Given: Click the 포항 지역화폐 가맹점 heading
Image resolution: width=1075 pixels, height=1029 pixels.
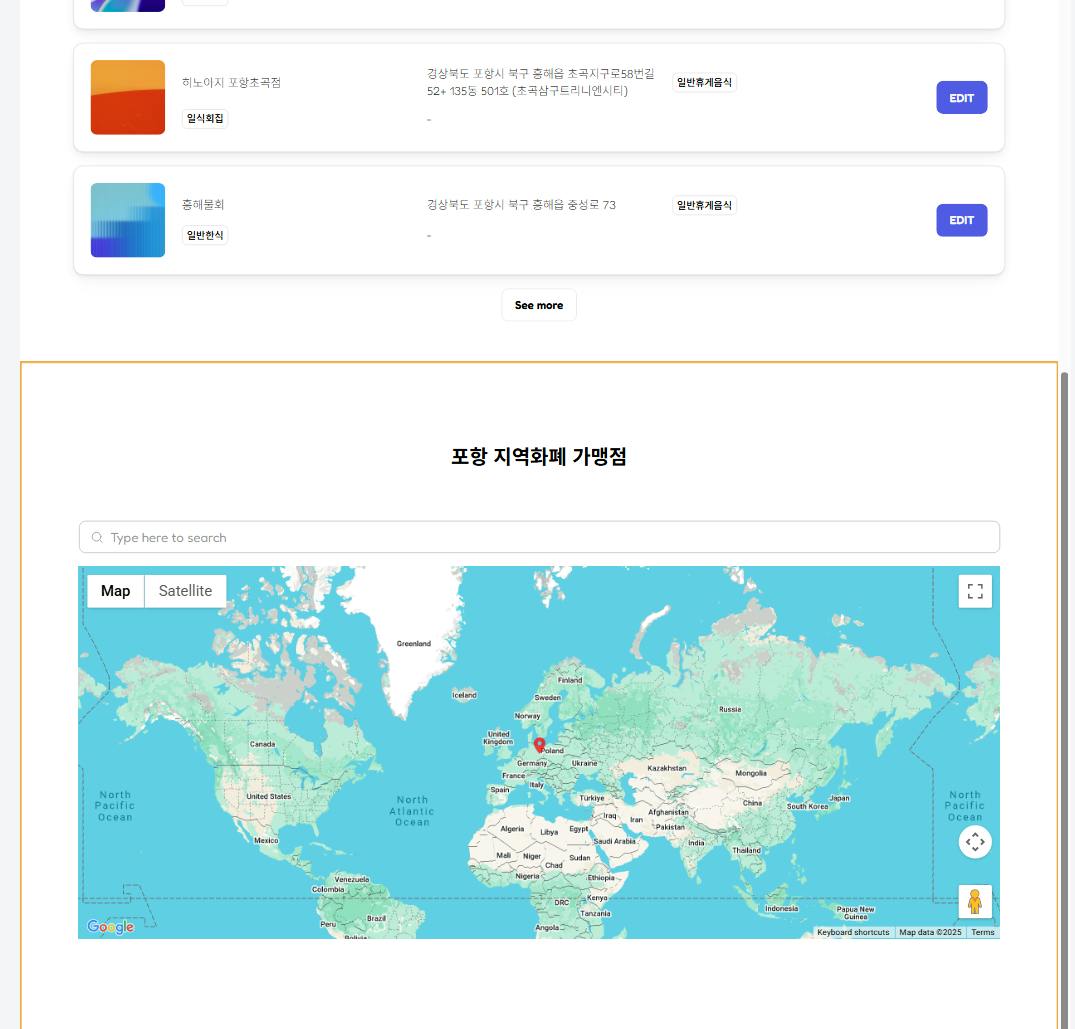Looking at the screenshot, I should [x=539, y=456].
